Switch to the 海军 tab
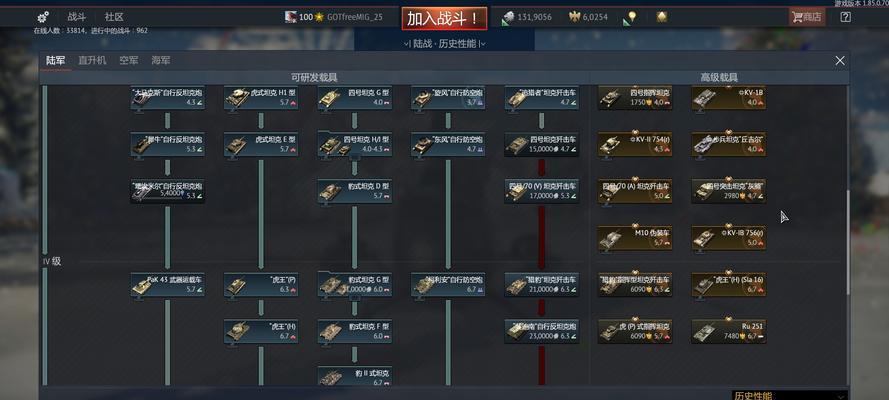 (x=160, y=61)
